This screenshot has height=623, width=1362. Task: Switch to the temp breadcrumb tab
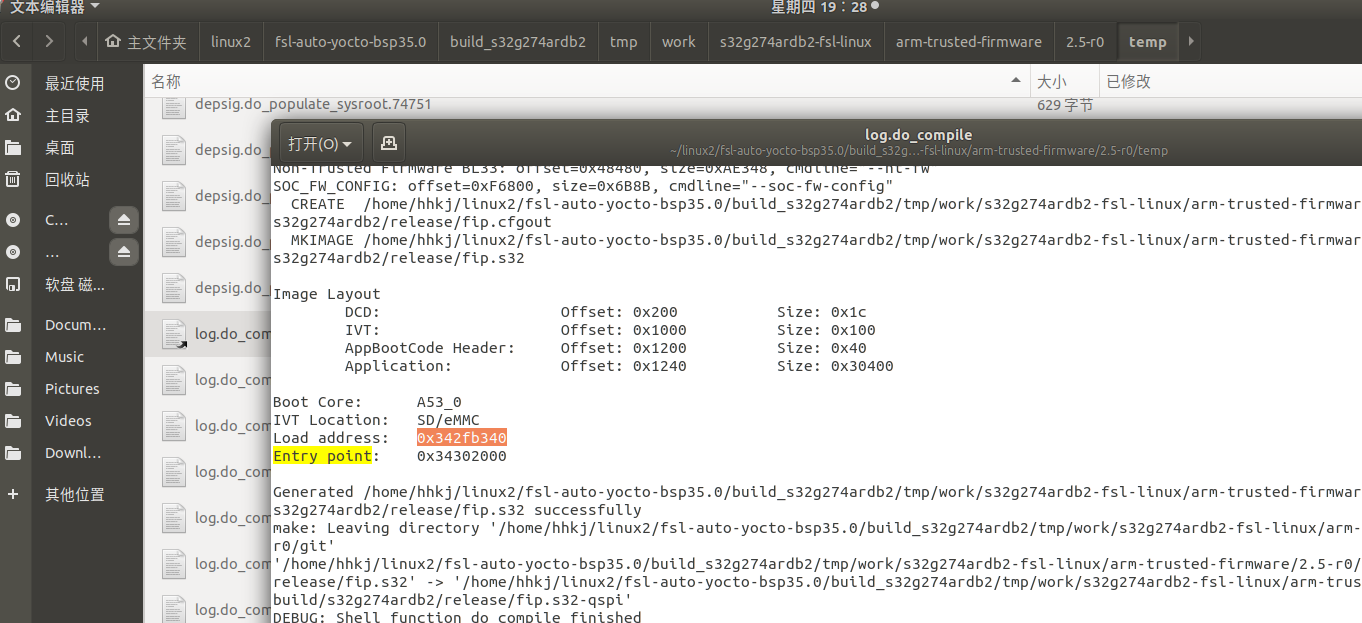1147,41
